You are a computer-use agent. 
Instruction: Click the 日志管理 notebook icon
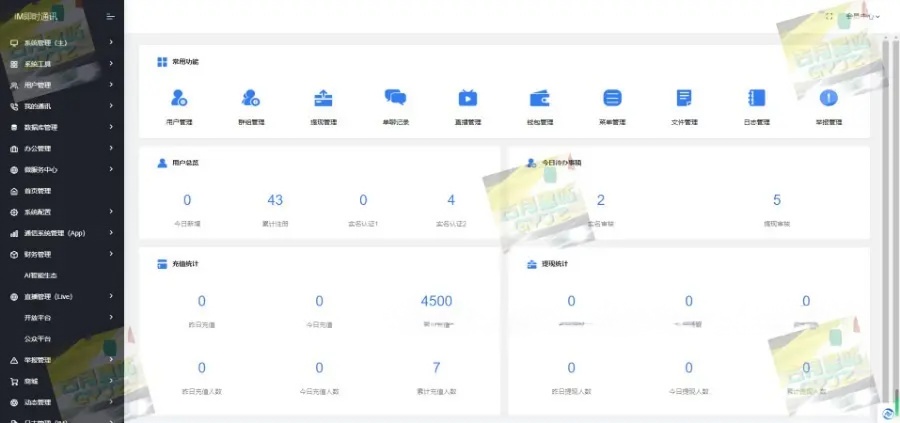point(756,98)
